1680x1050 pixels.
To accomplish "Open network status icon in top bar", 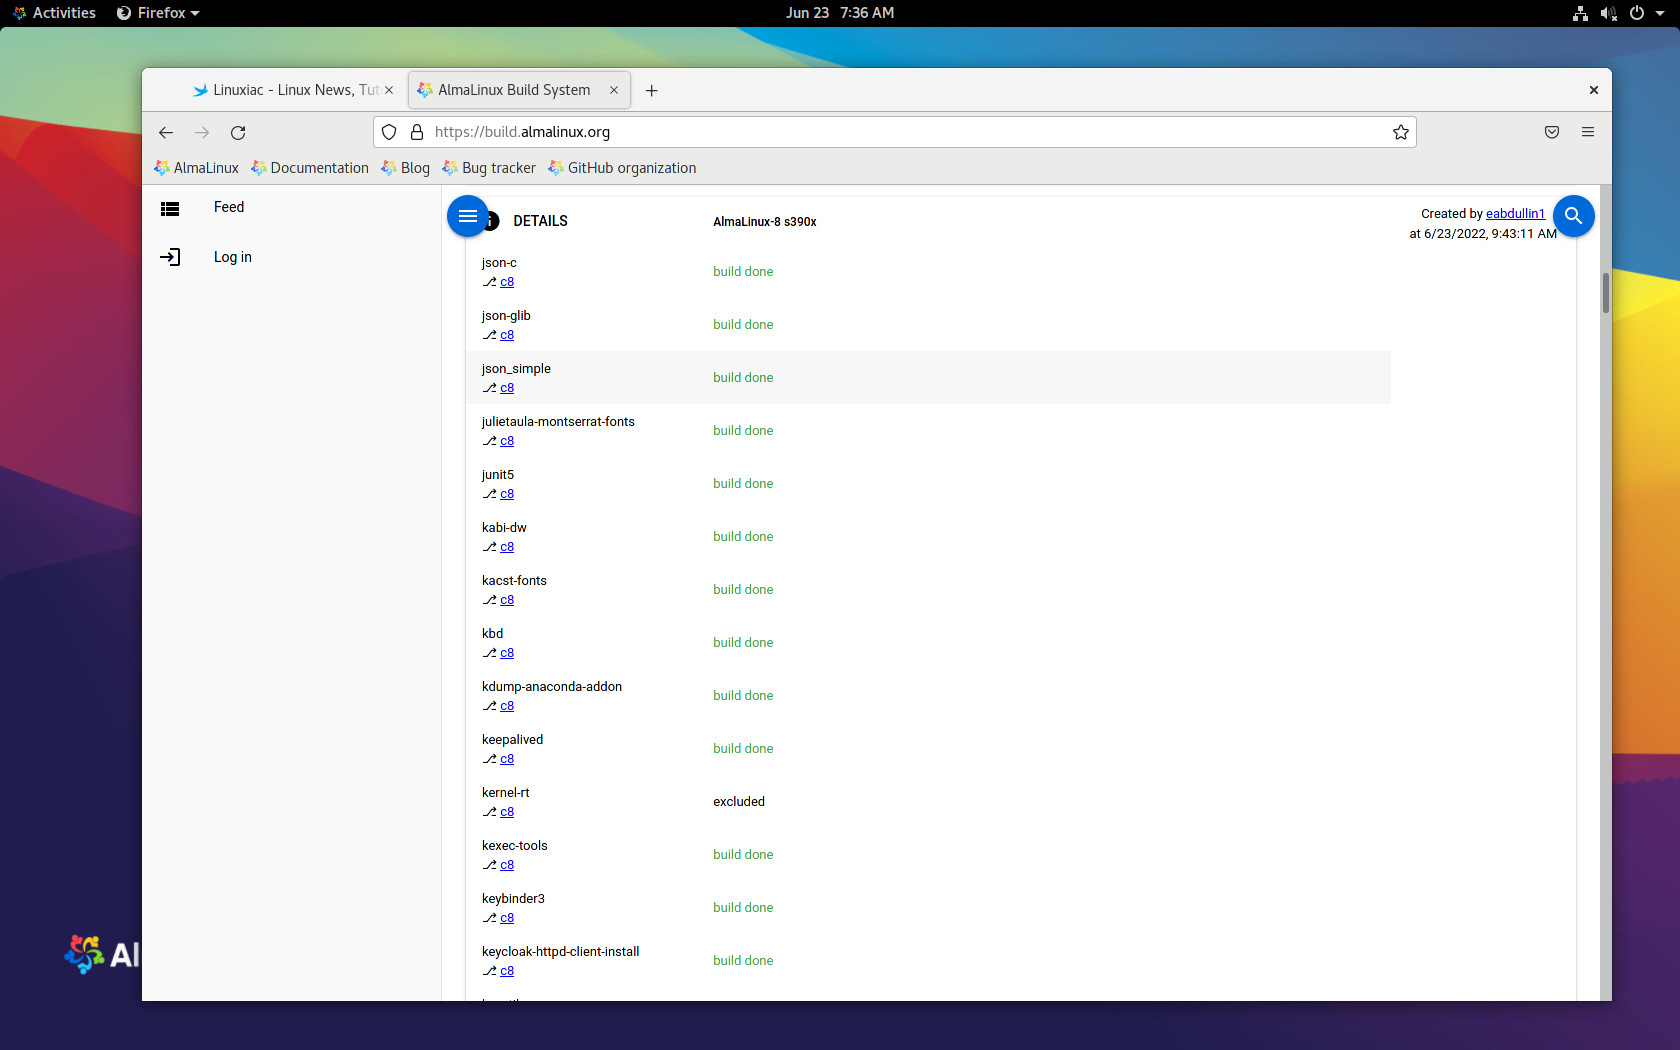I will (x=1580, y=13).
